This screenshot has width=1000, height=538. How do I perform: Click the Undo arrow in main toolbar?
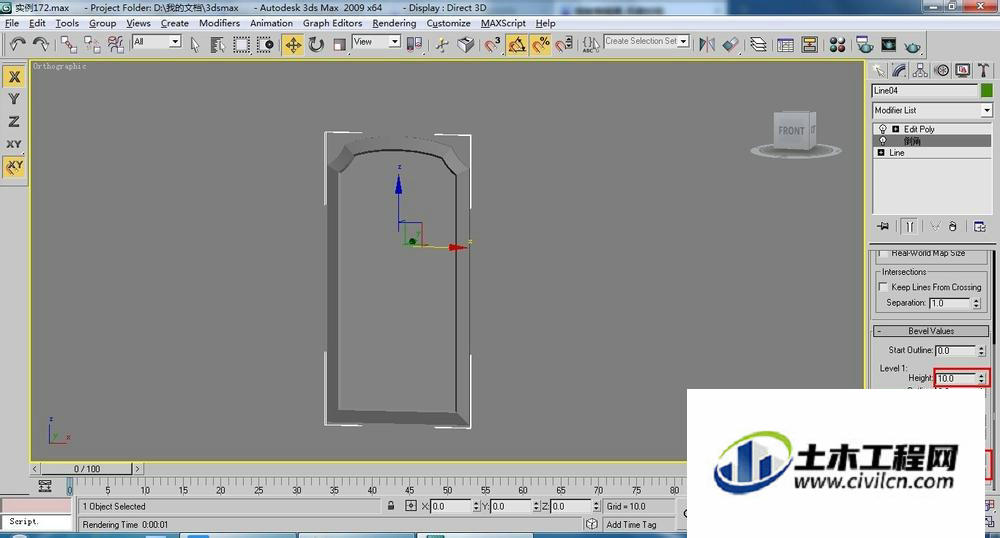tap(18, 44)
